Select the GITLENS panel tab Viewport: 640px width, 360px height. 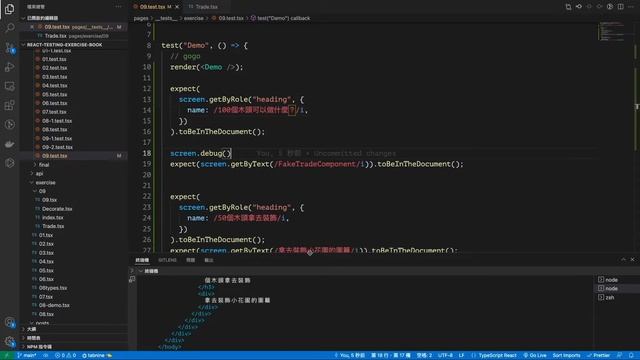167,260
